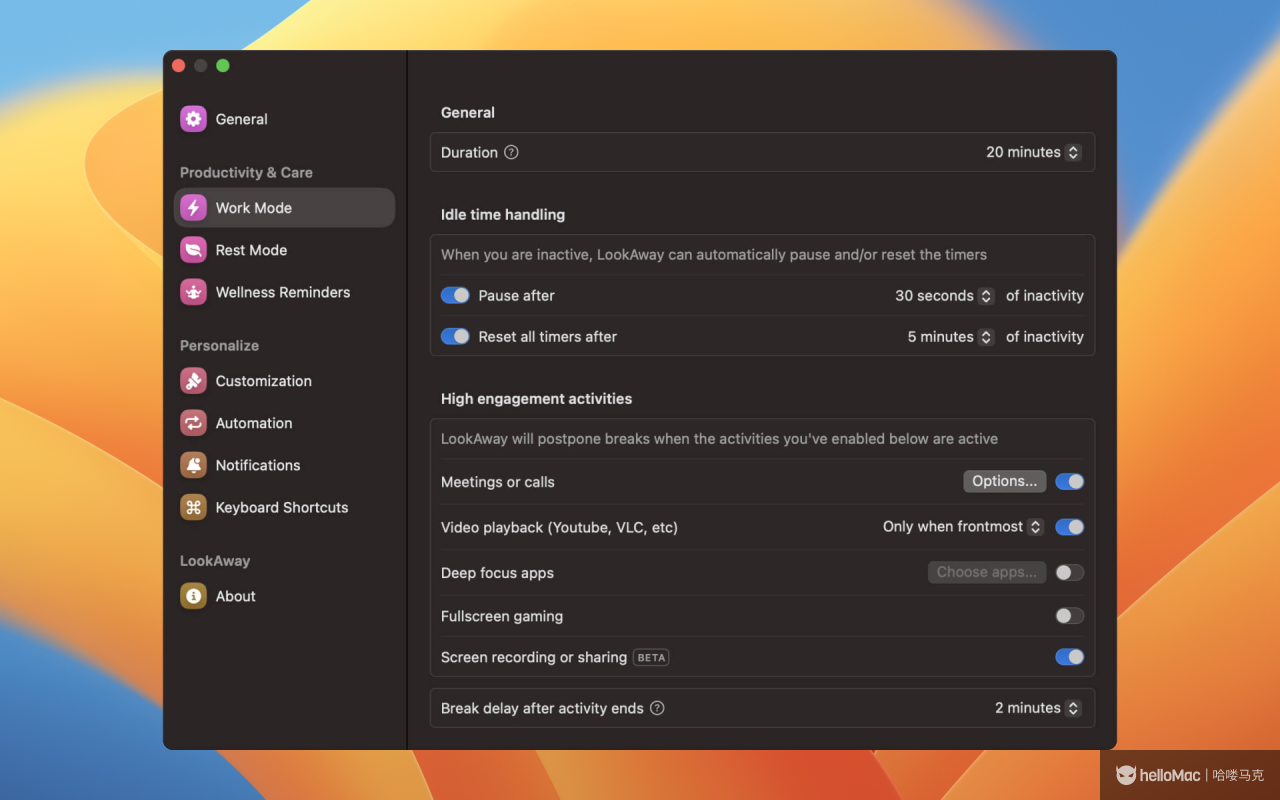The width and height of the screenshot is (1280, 800).
Task: Open the Break delay 2 minutes dropdown
Action: [1037, 708]
